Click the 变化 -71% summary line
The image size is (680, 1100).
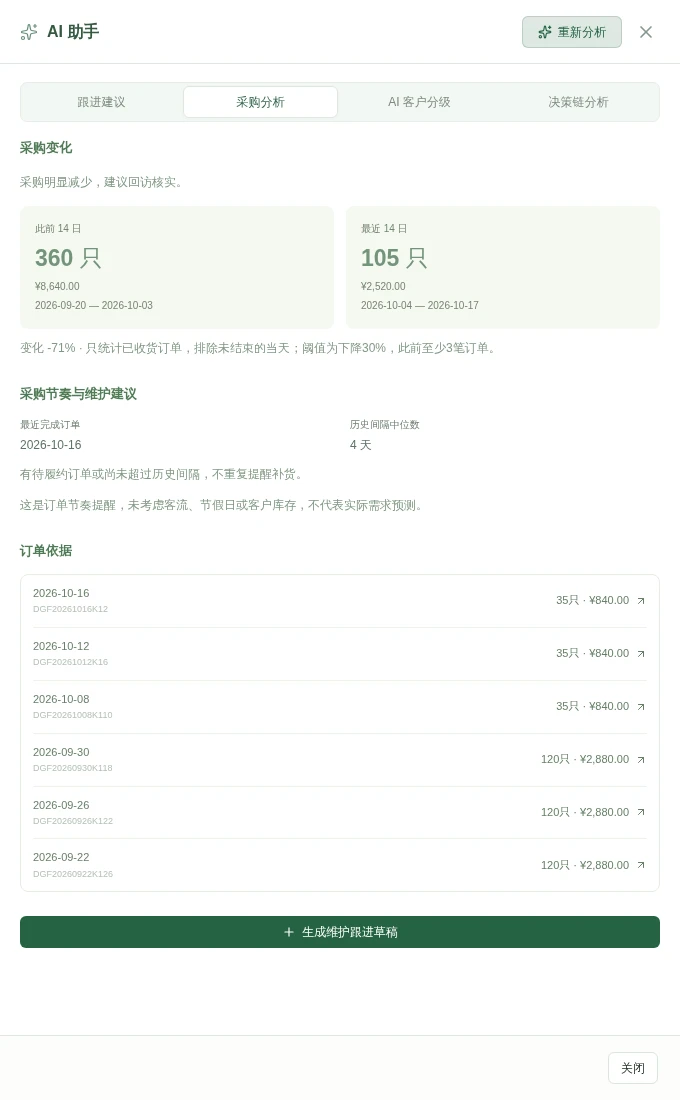tap(260, 348)
